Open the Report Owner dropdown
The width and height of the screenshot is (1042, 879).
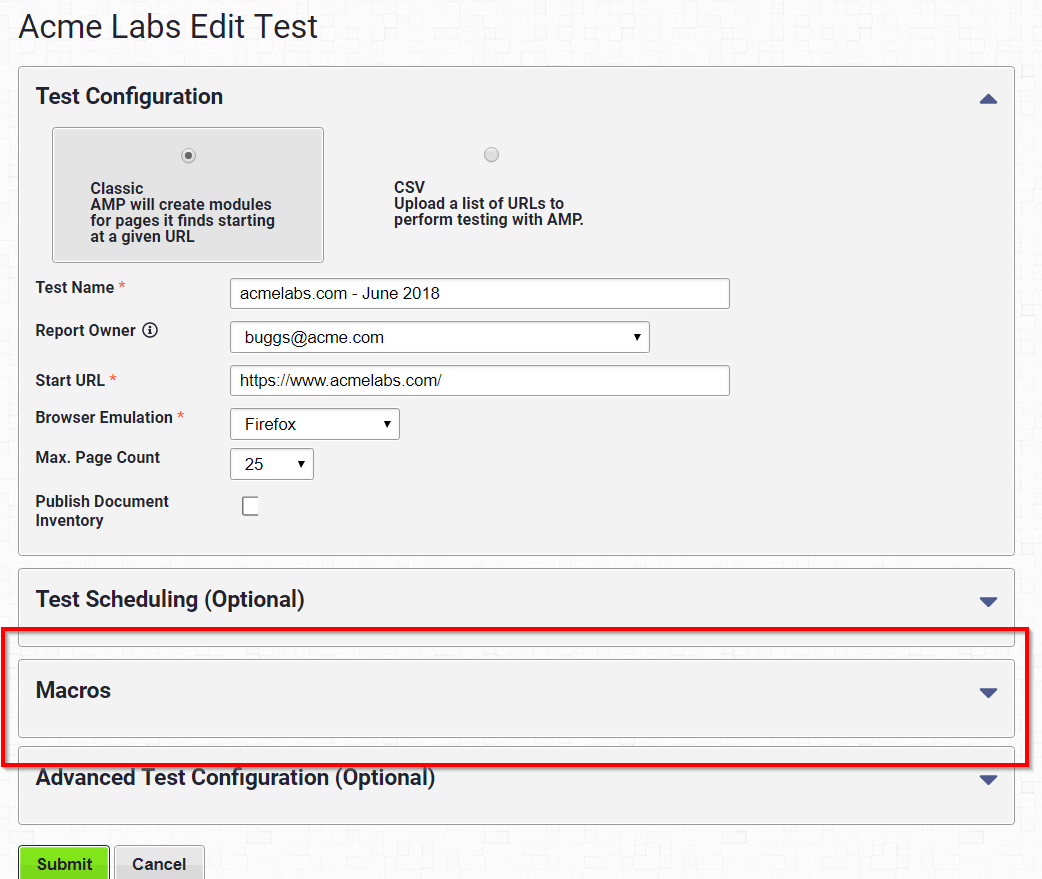point(439,337)
